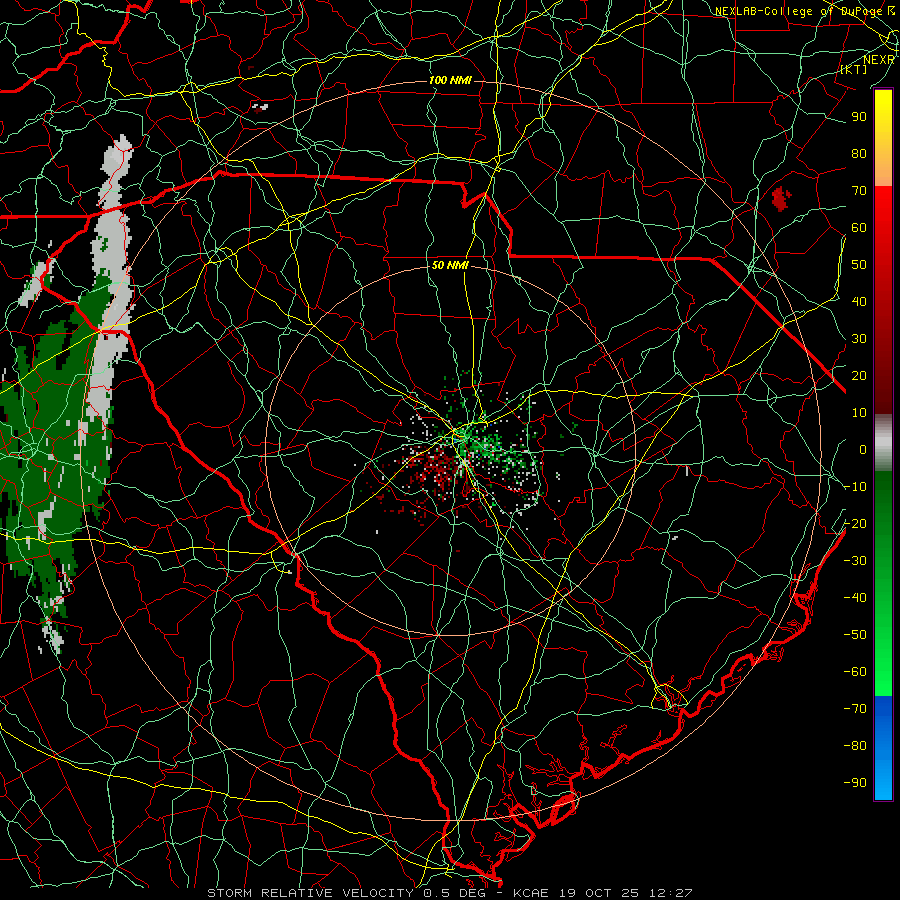
Task: Click the positive 90 value on velocity scale
Action: tap(859, 117)
